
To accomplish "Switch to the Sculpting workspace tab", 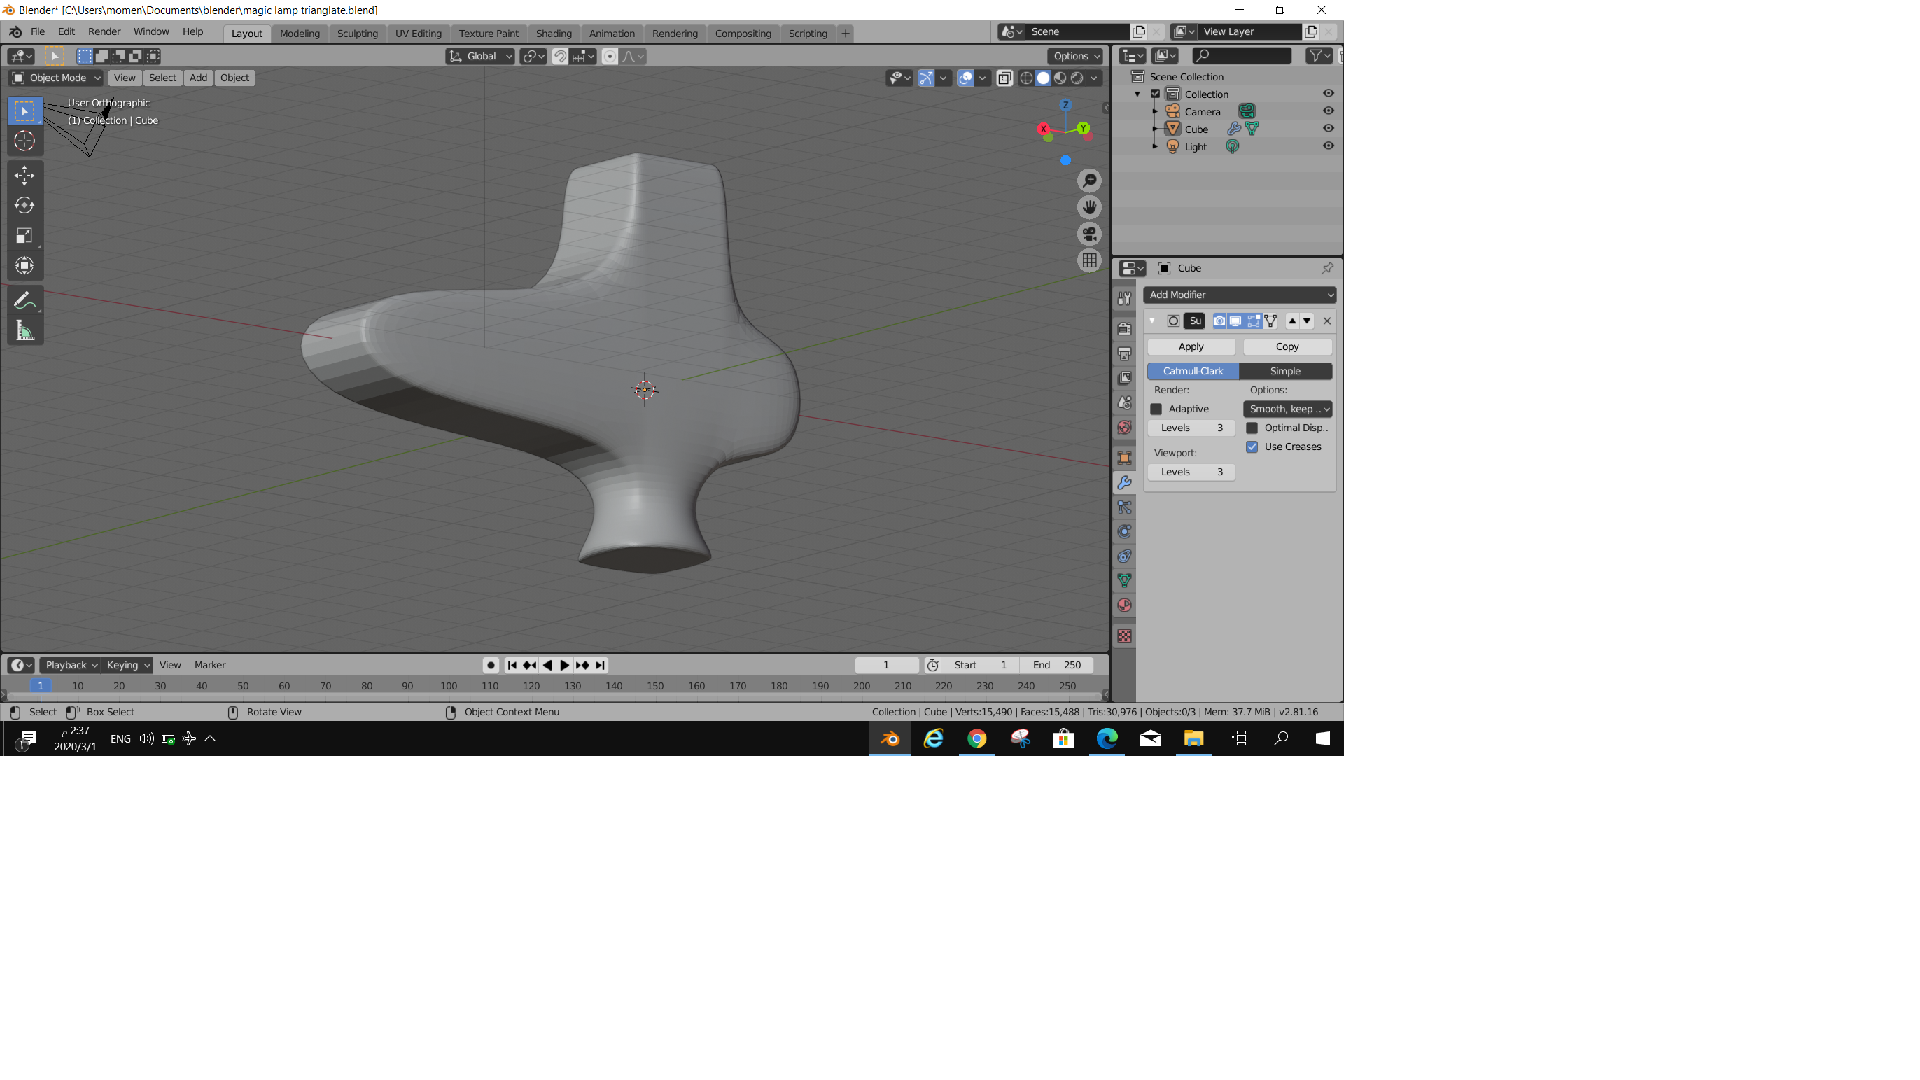I will tap(357, 33).
